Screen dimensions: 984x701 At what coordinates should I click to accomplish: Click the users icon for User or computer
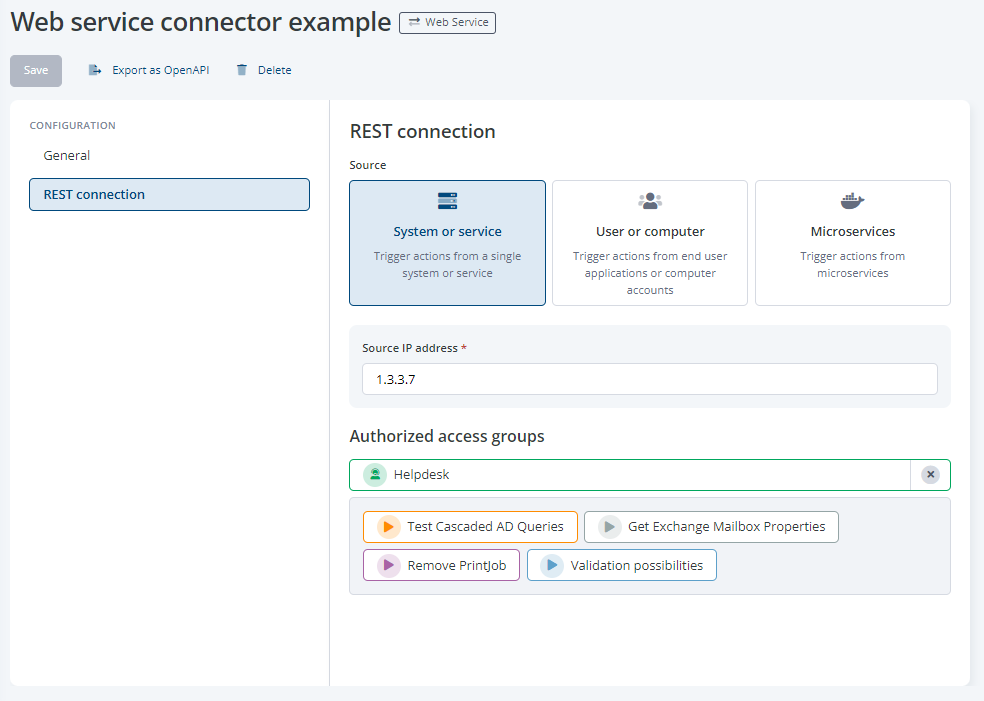650,201
